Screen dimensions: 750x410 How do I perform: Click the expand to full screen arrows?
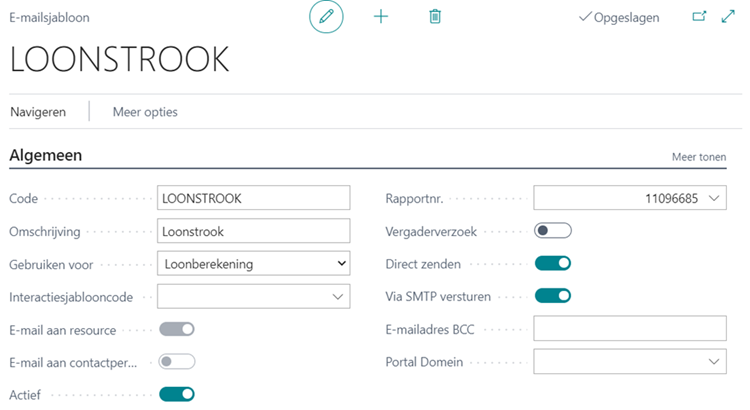point(728,17)
